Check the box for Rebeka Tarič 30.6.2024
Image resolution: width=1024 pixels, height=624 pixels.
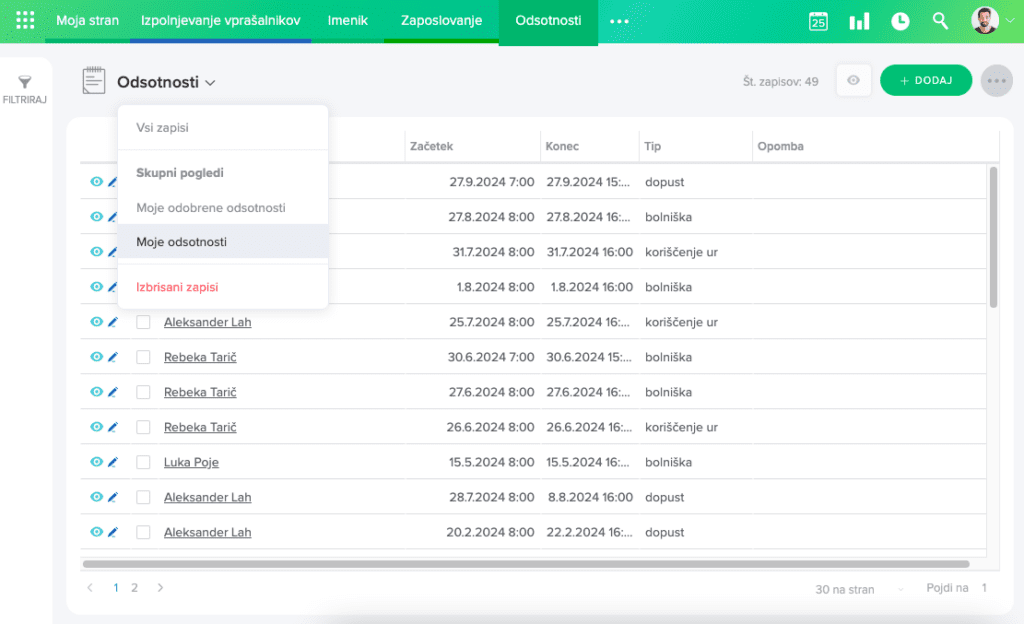pos(143,357)
